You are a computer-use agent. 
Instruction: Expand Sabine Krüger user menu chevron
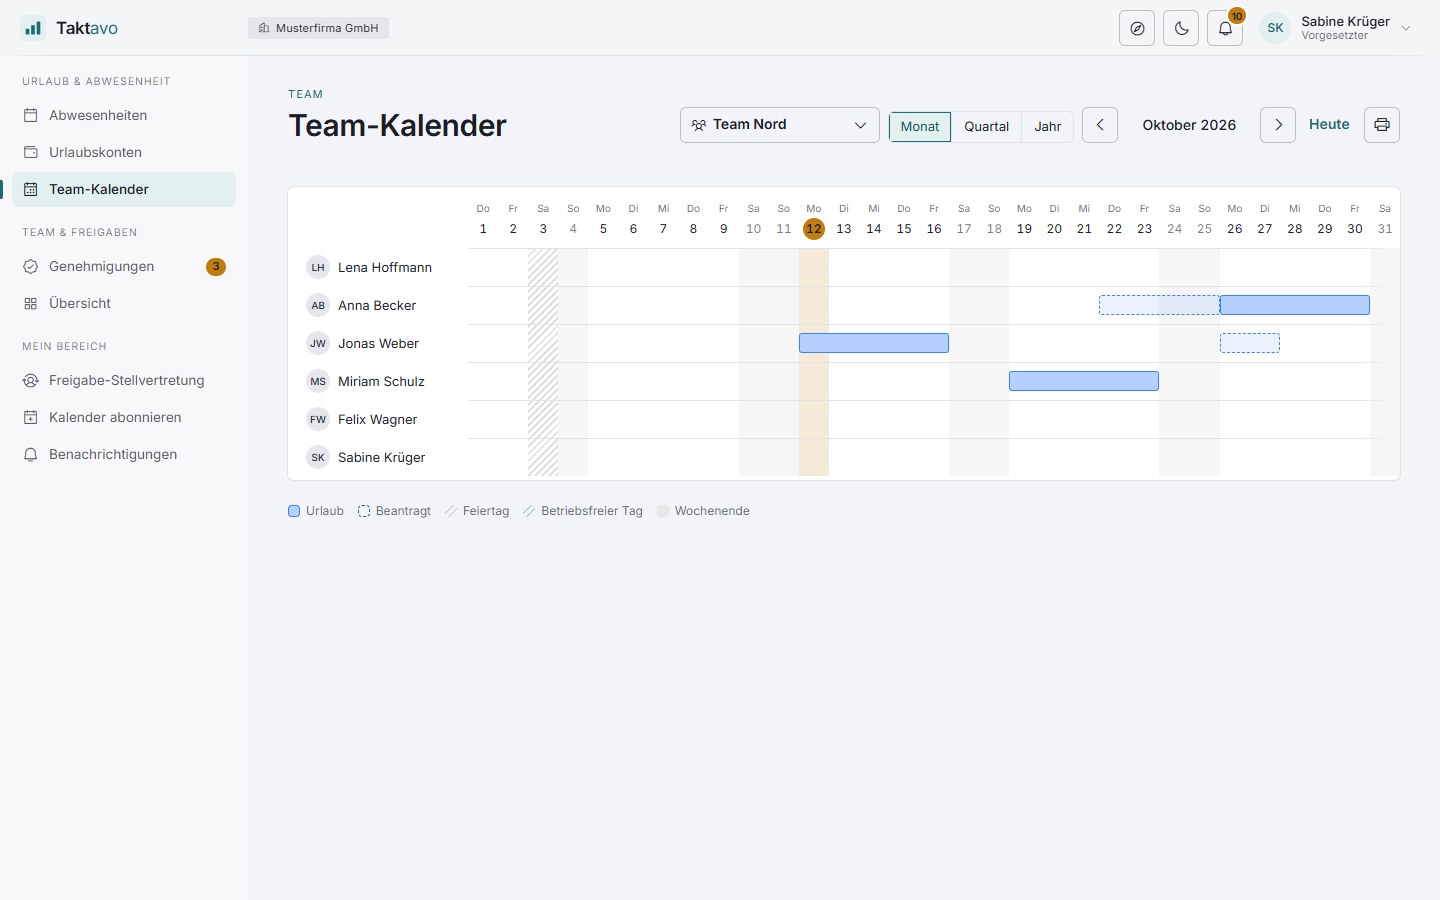pyautogui.click(x=1406, y=28)
